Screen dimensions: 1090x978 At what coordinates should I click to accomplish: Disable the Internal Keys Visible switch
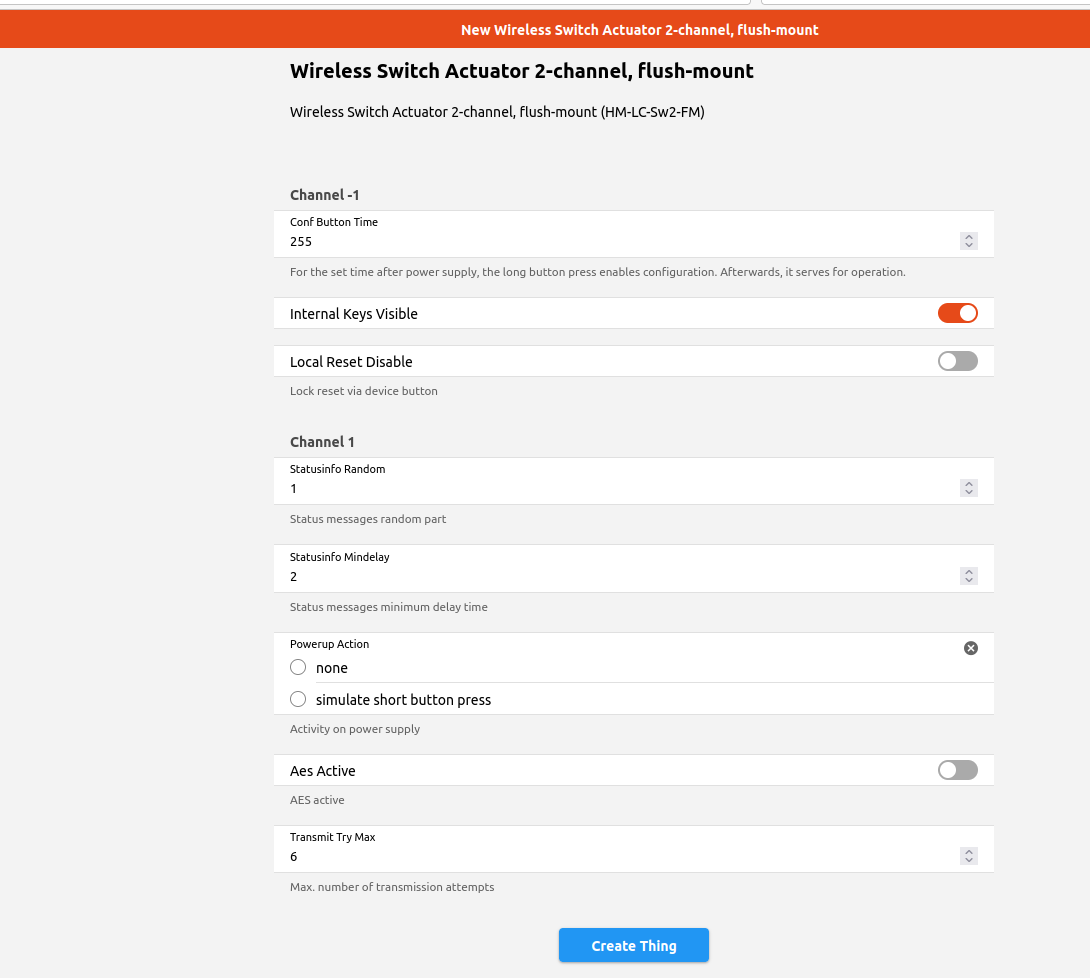tap(957, 313)
